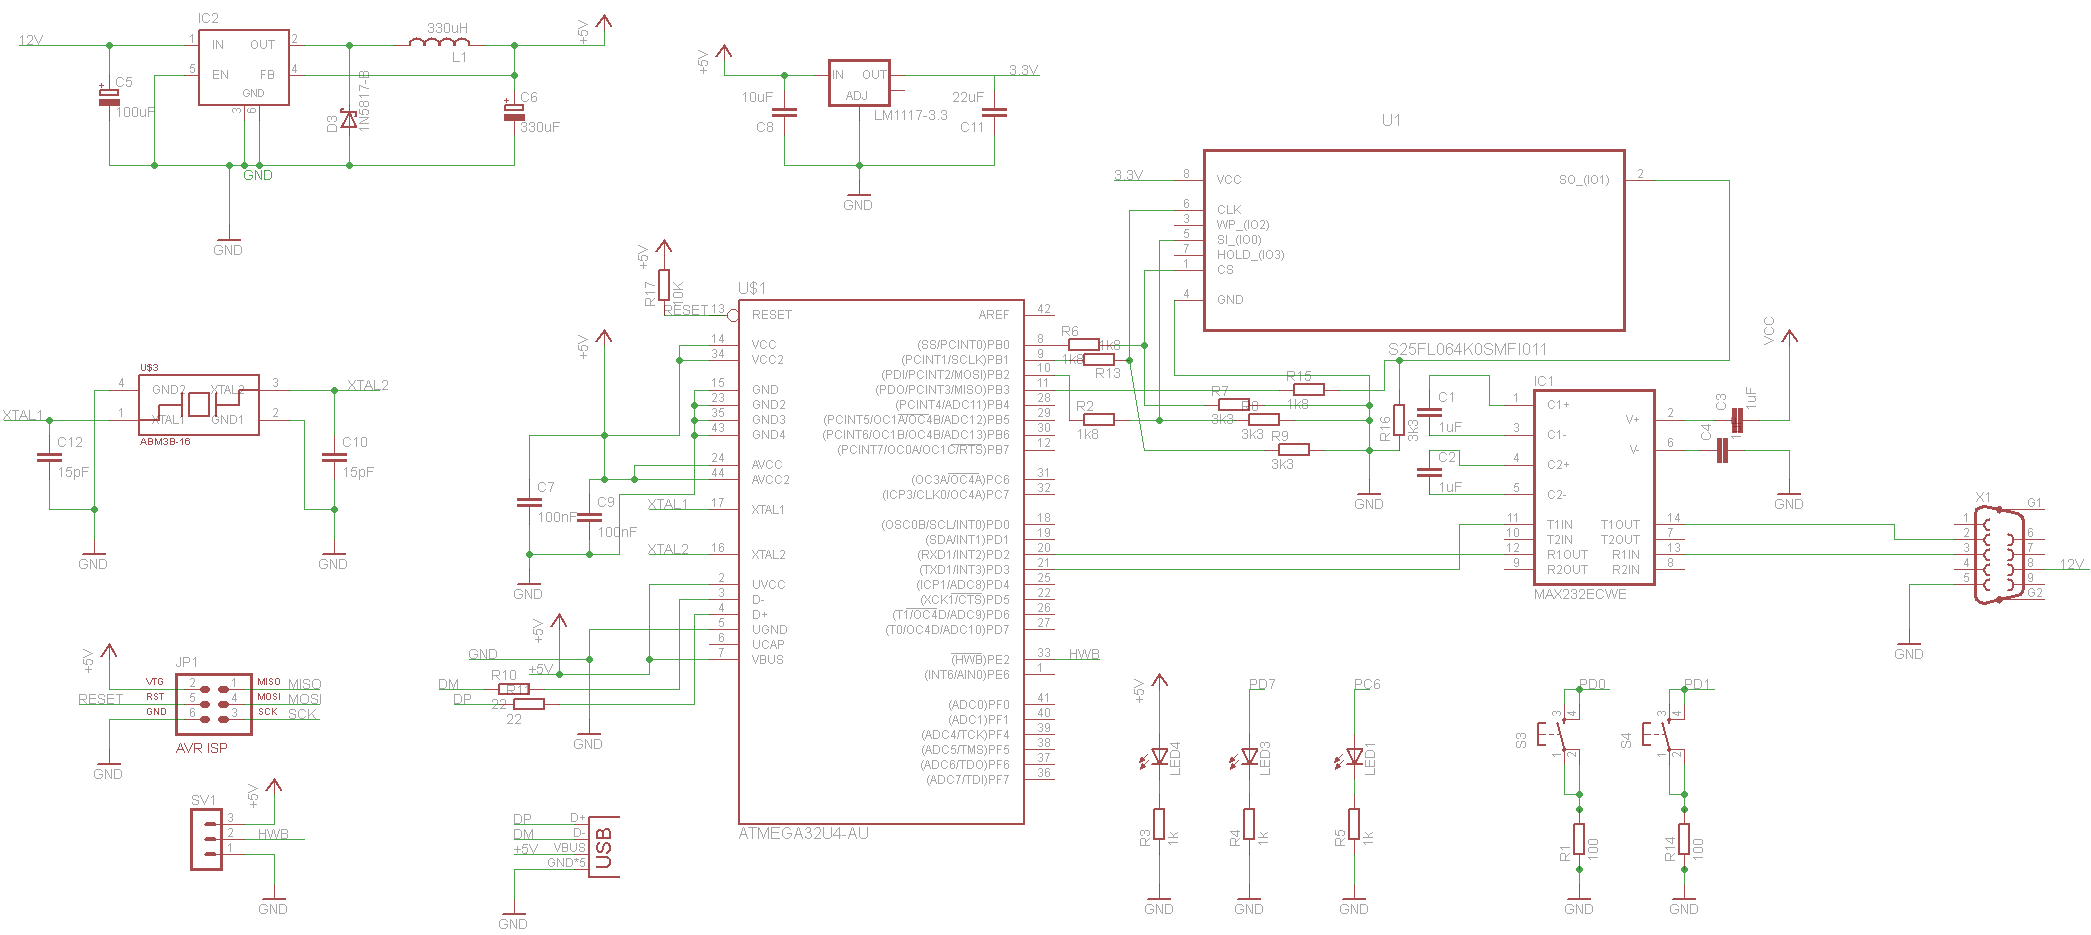Image resolution: width=2091 pixels, height=935 pixels.
Task: Click the AVR ISP label
Action: pos(202,748)
